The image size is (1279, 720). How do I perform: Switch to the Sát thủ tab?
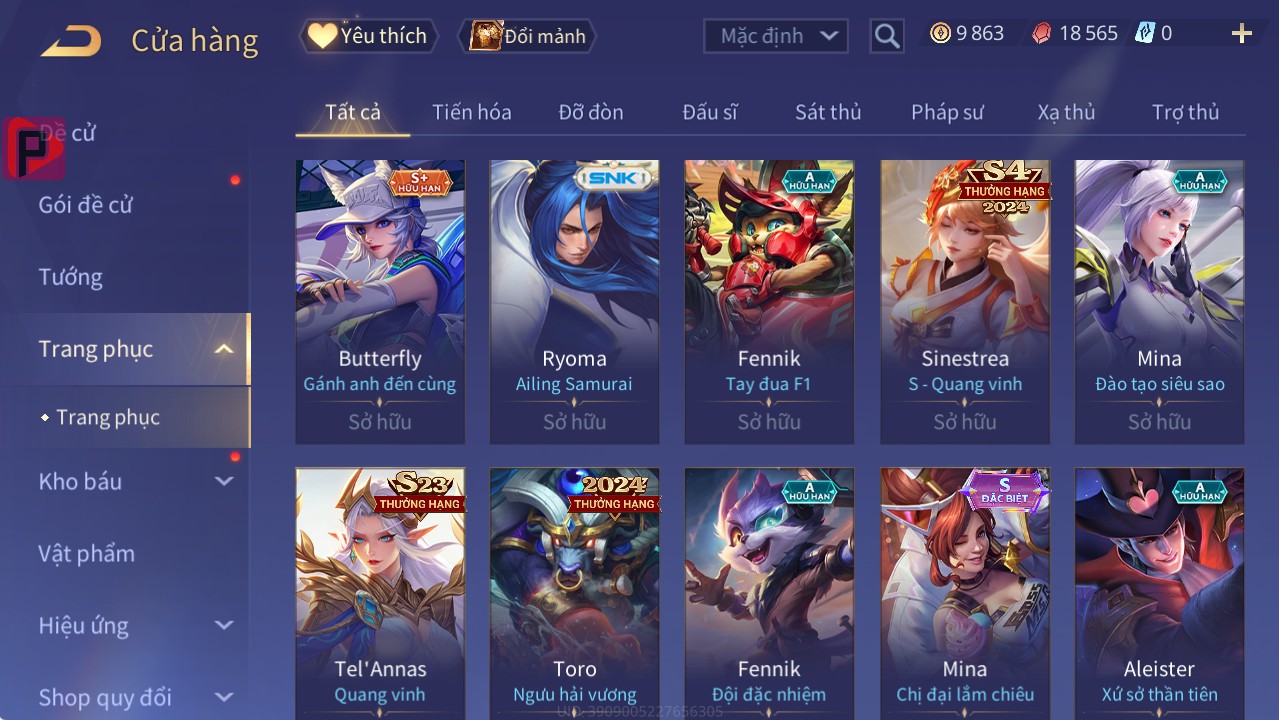(828, 112)
